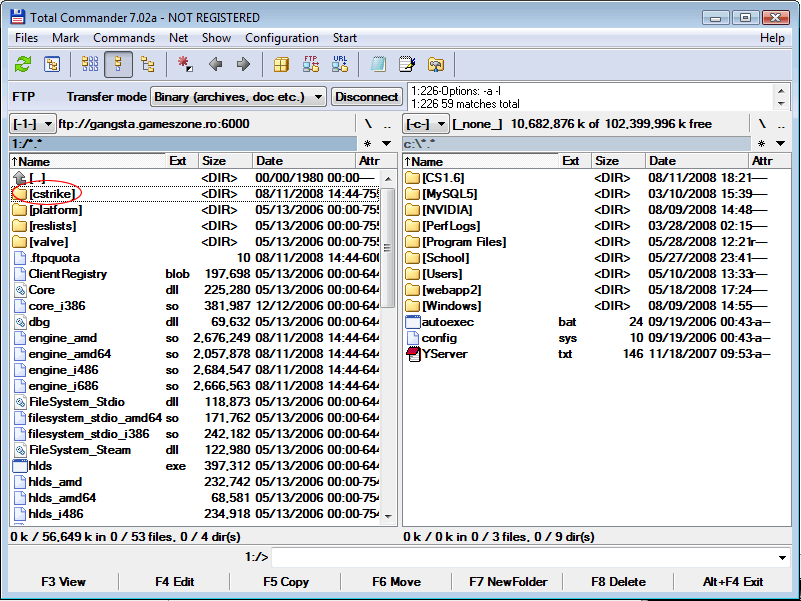Select the cstrike folder in left panel
Viewport: 801px width, 601px height.
(53, 193)
